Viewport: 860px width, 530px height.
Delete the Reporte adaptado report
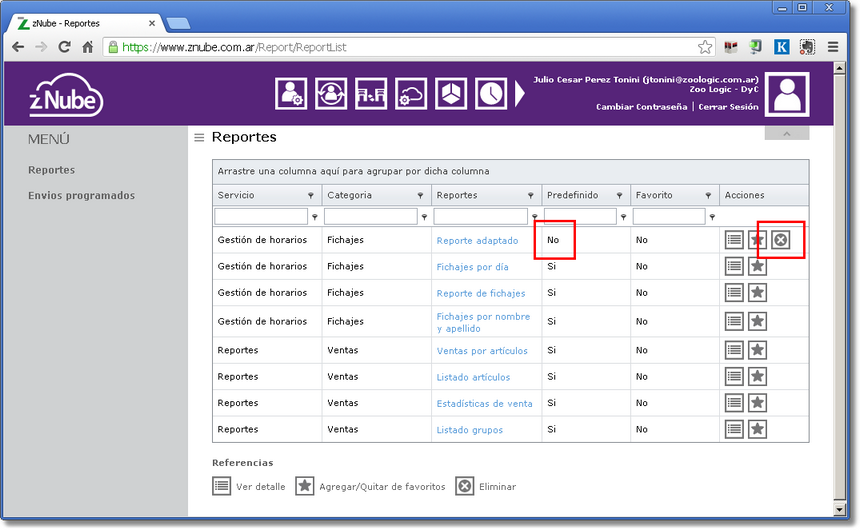[781, 239]
